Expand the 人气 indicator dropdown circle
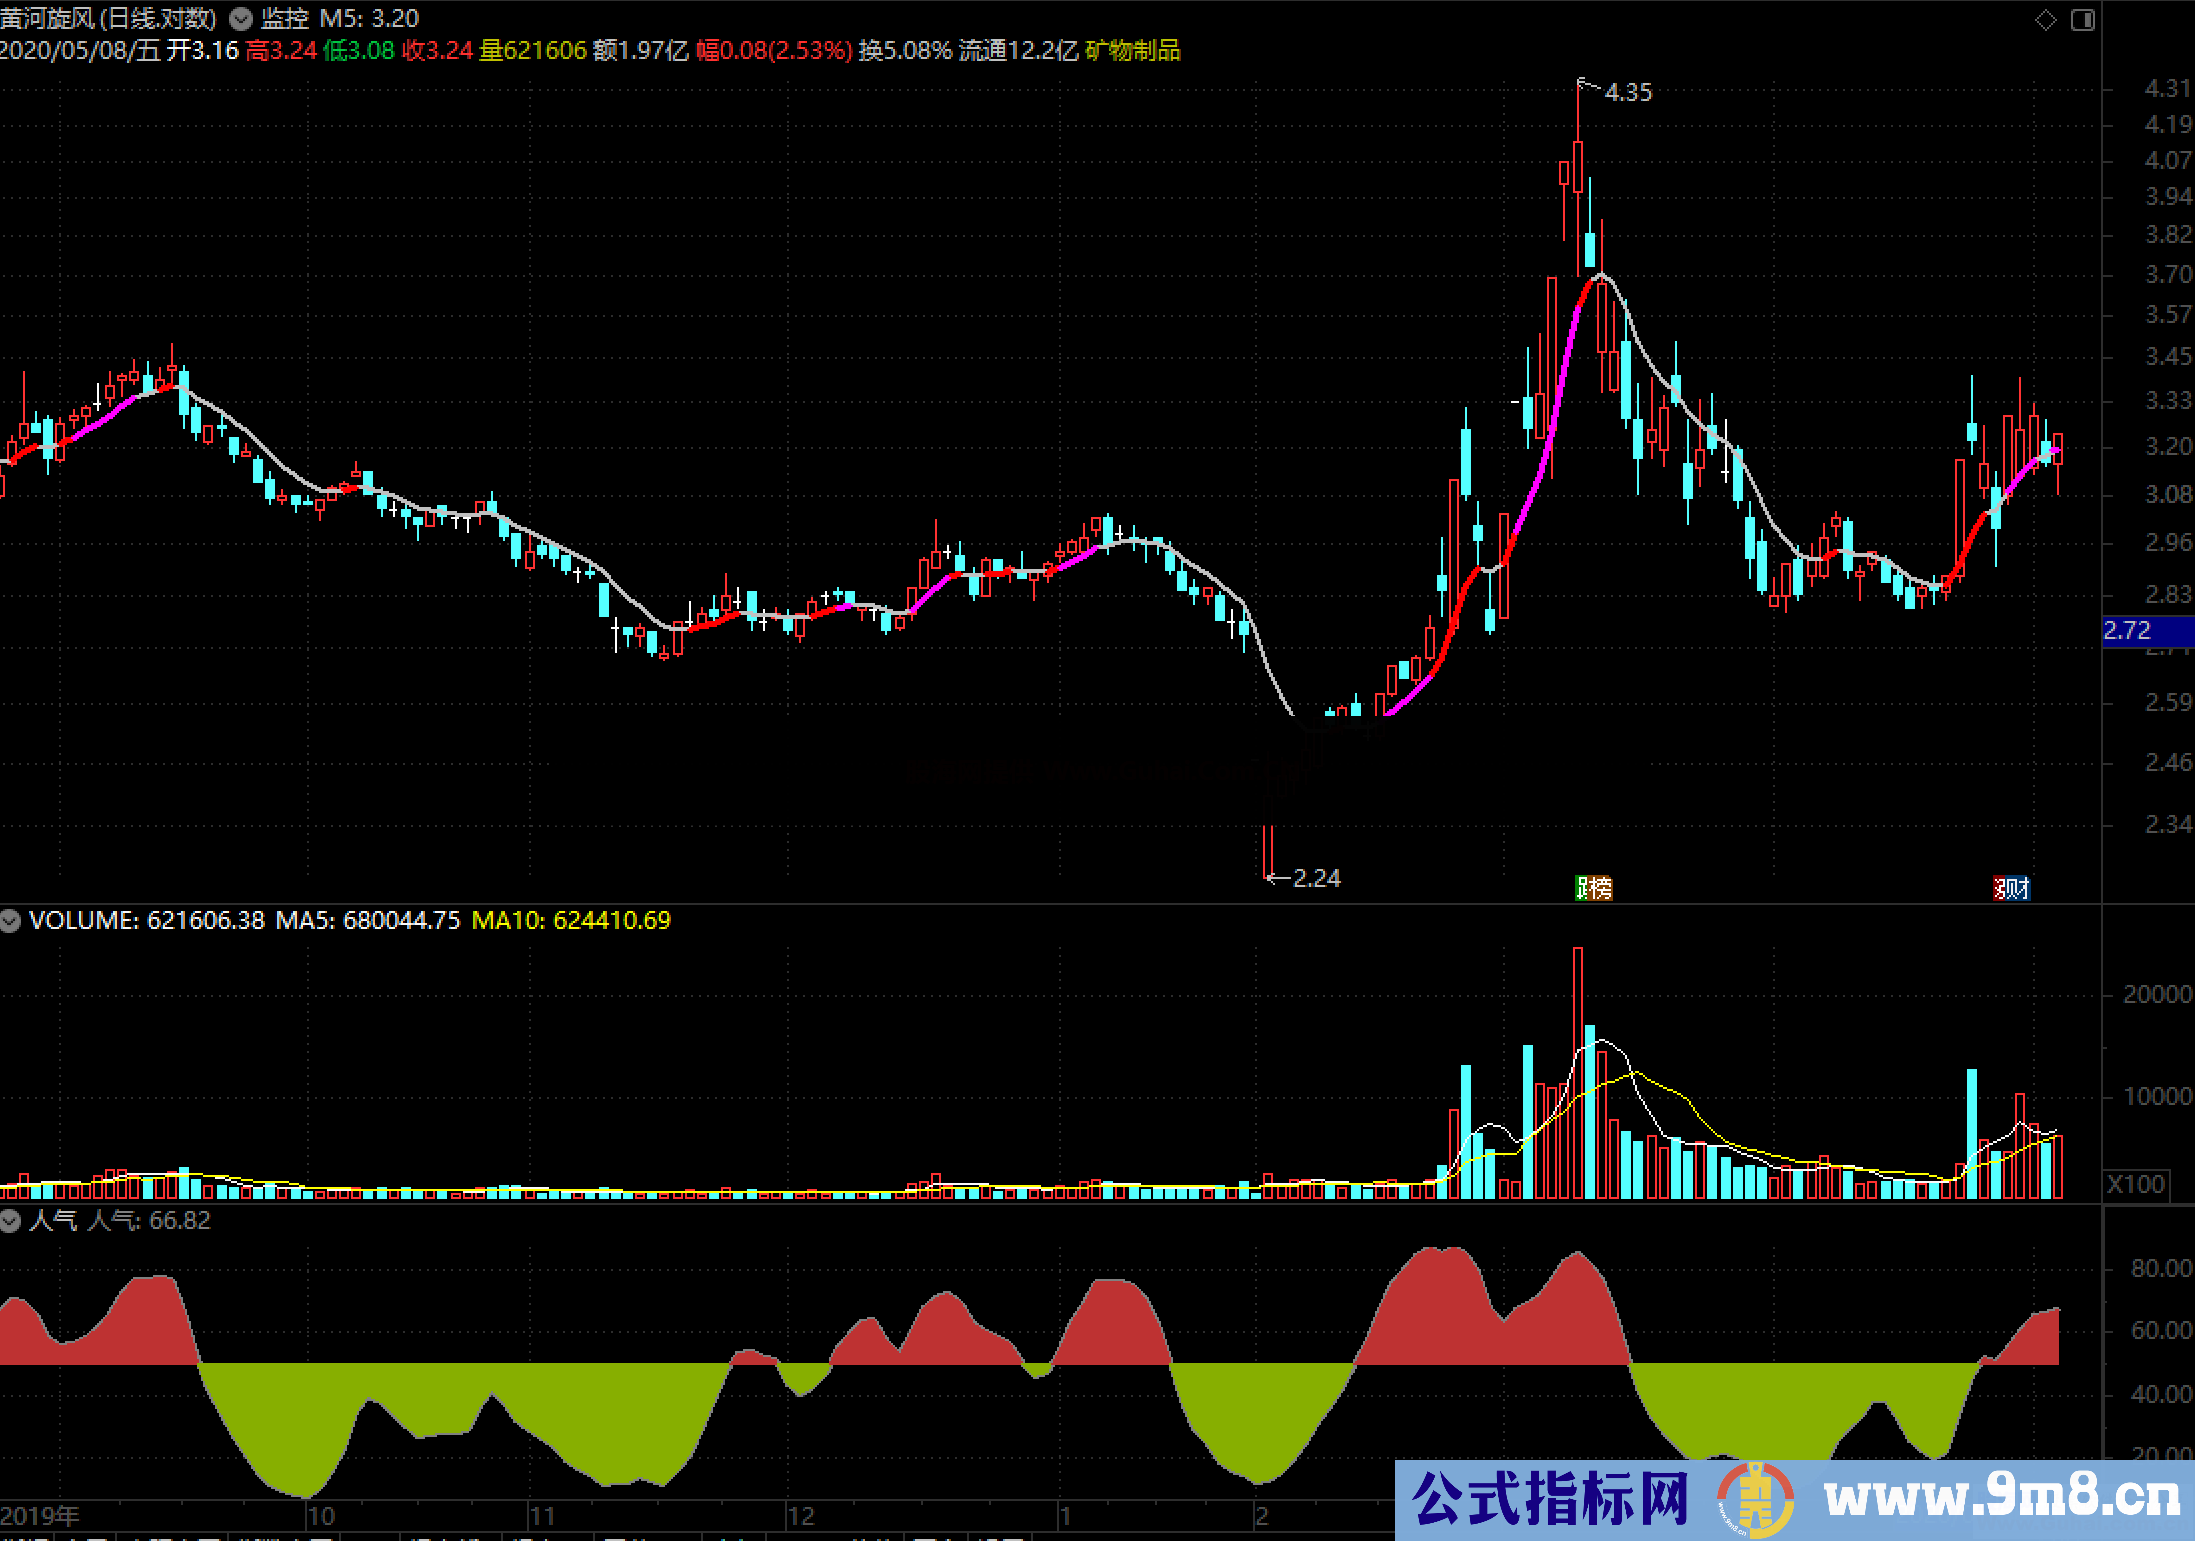This screenshot has width=2195, height=1541. pyautogui.click(x=11, y=1221)
